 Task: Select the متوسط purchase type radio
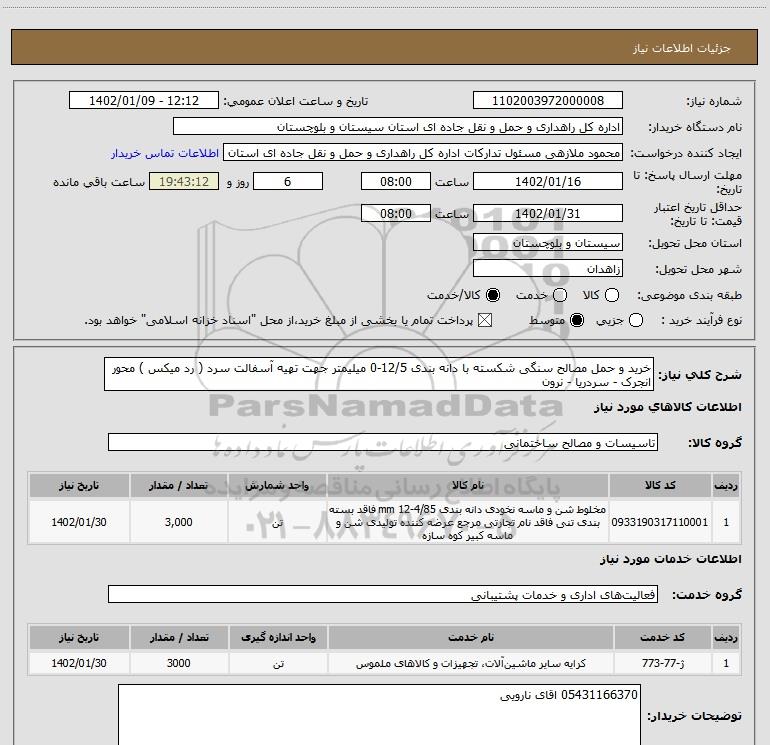577,320
